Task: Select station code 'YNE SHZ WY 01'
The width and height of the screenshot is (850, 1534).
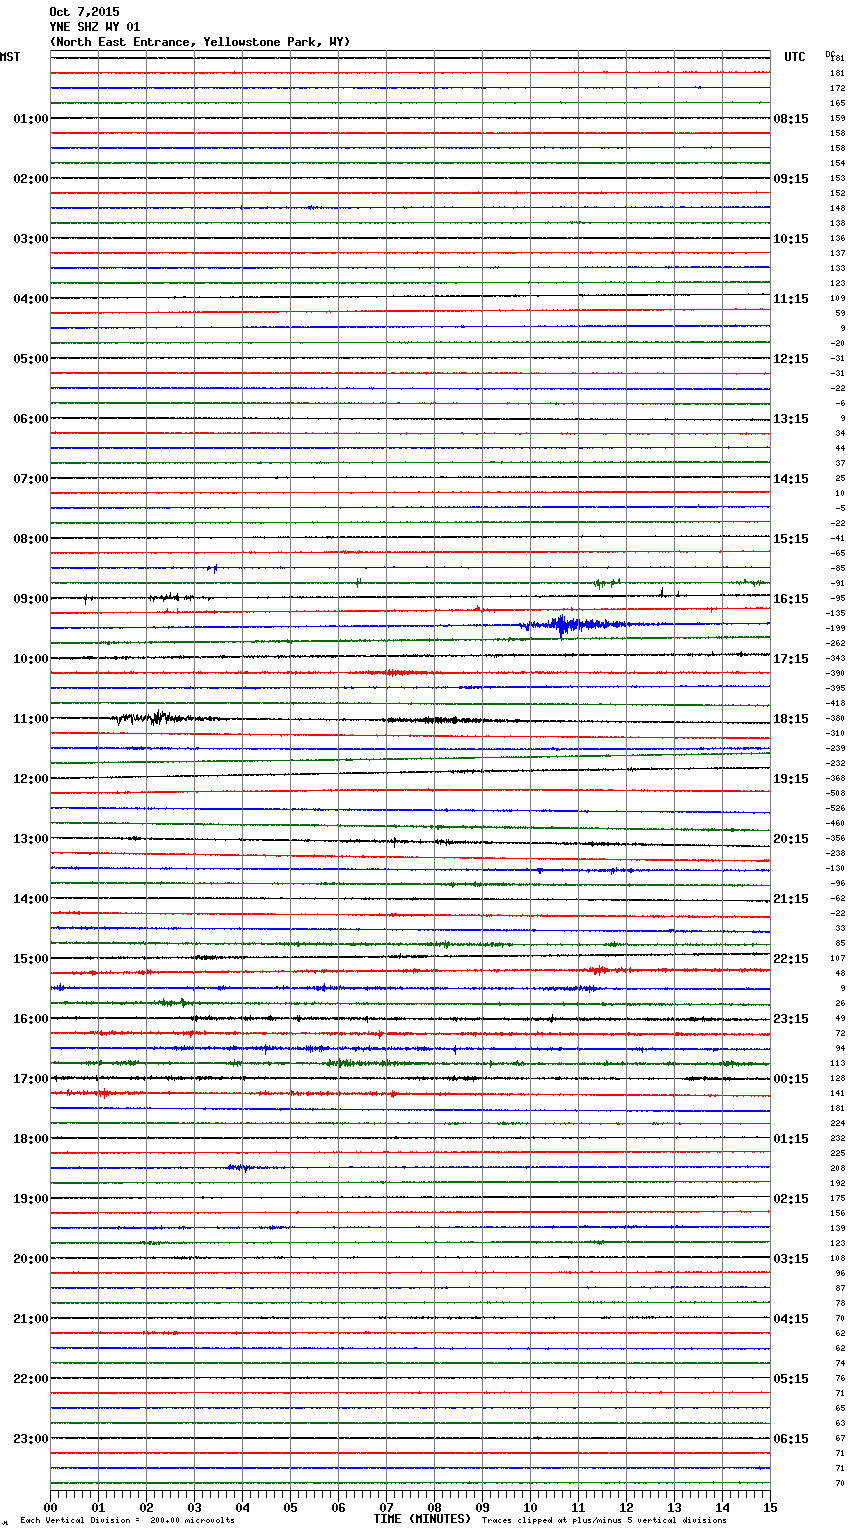Action: pos(95,27)
